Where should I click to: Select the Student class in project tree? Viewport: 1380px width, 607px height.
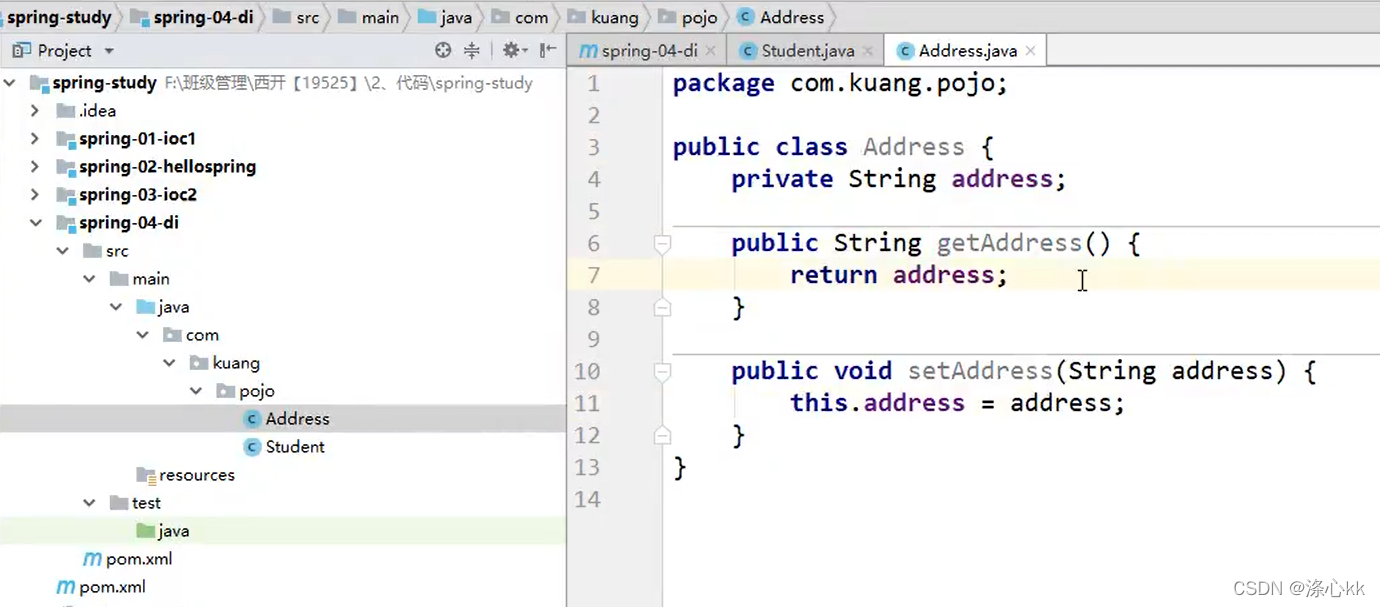point(285,447)
